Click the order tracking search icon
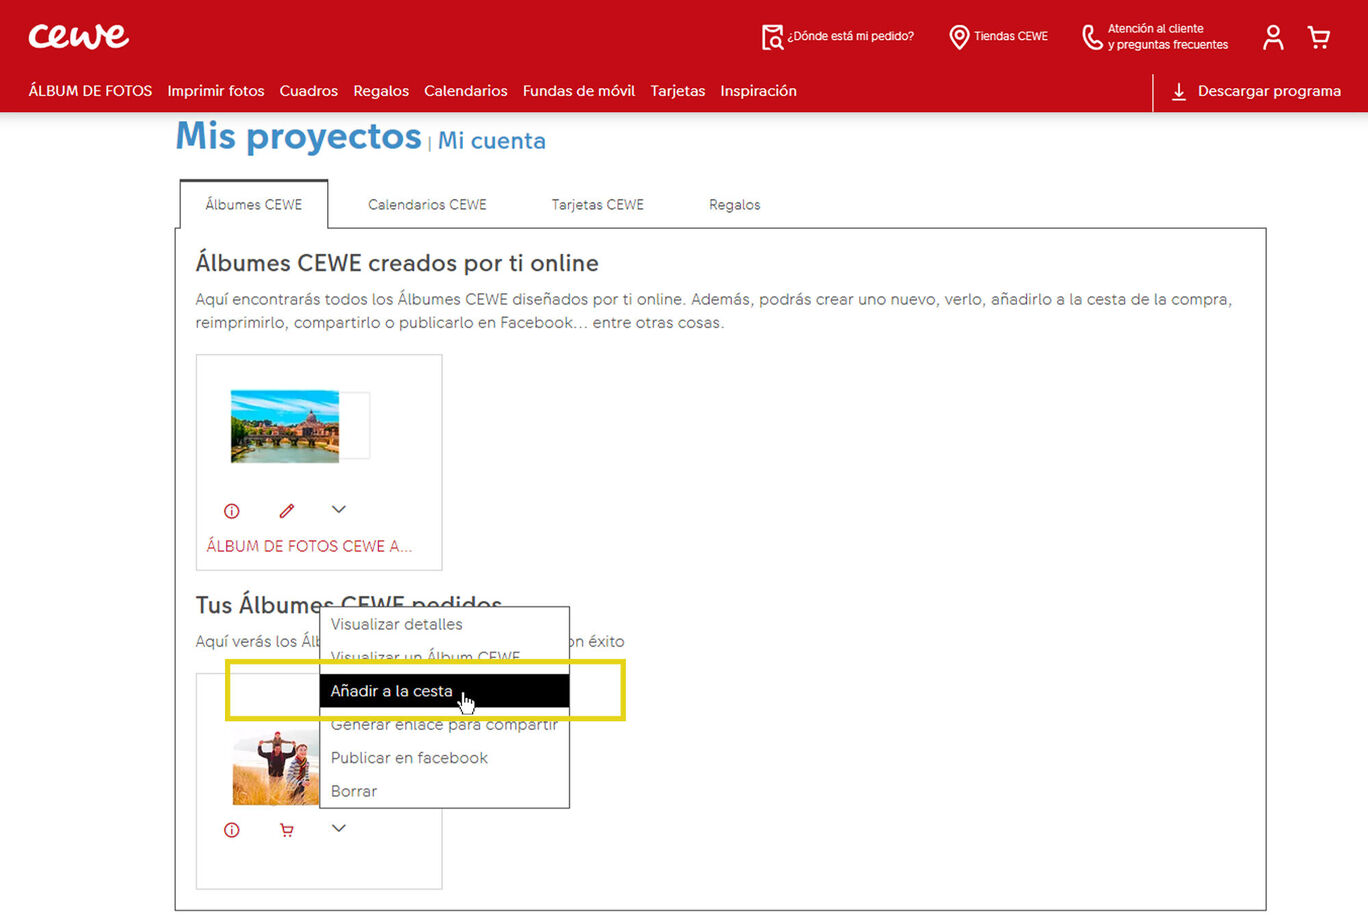The image size is (1368, 917). (770, 36)
